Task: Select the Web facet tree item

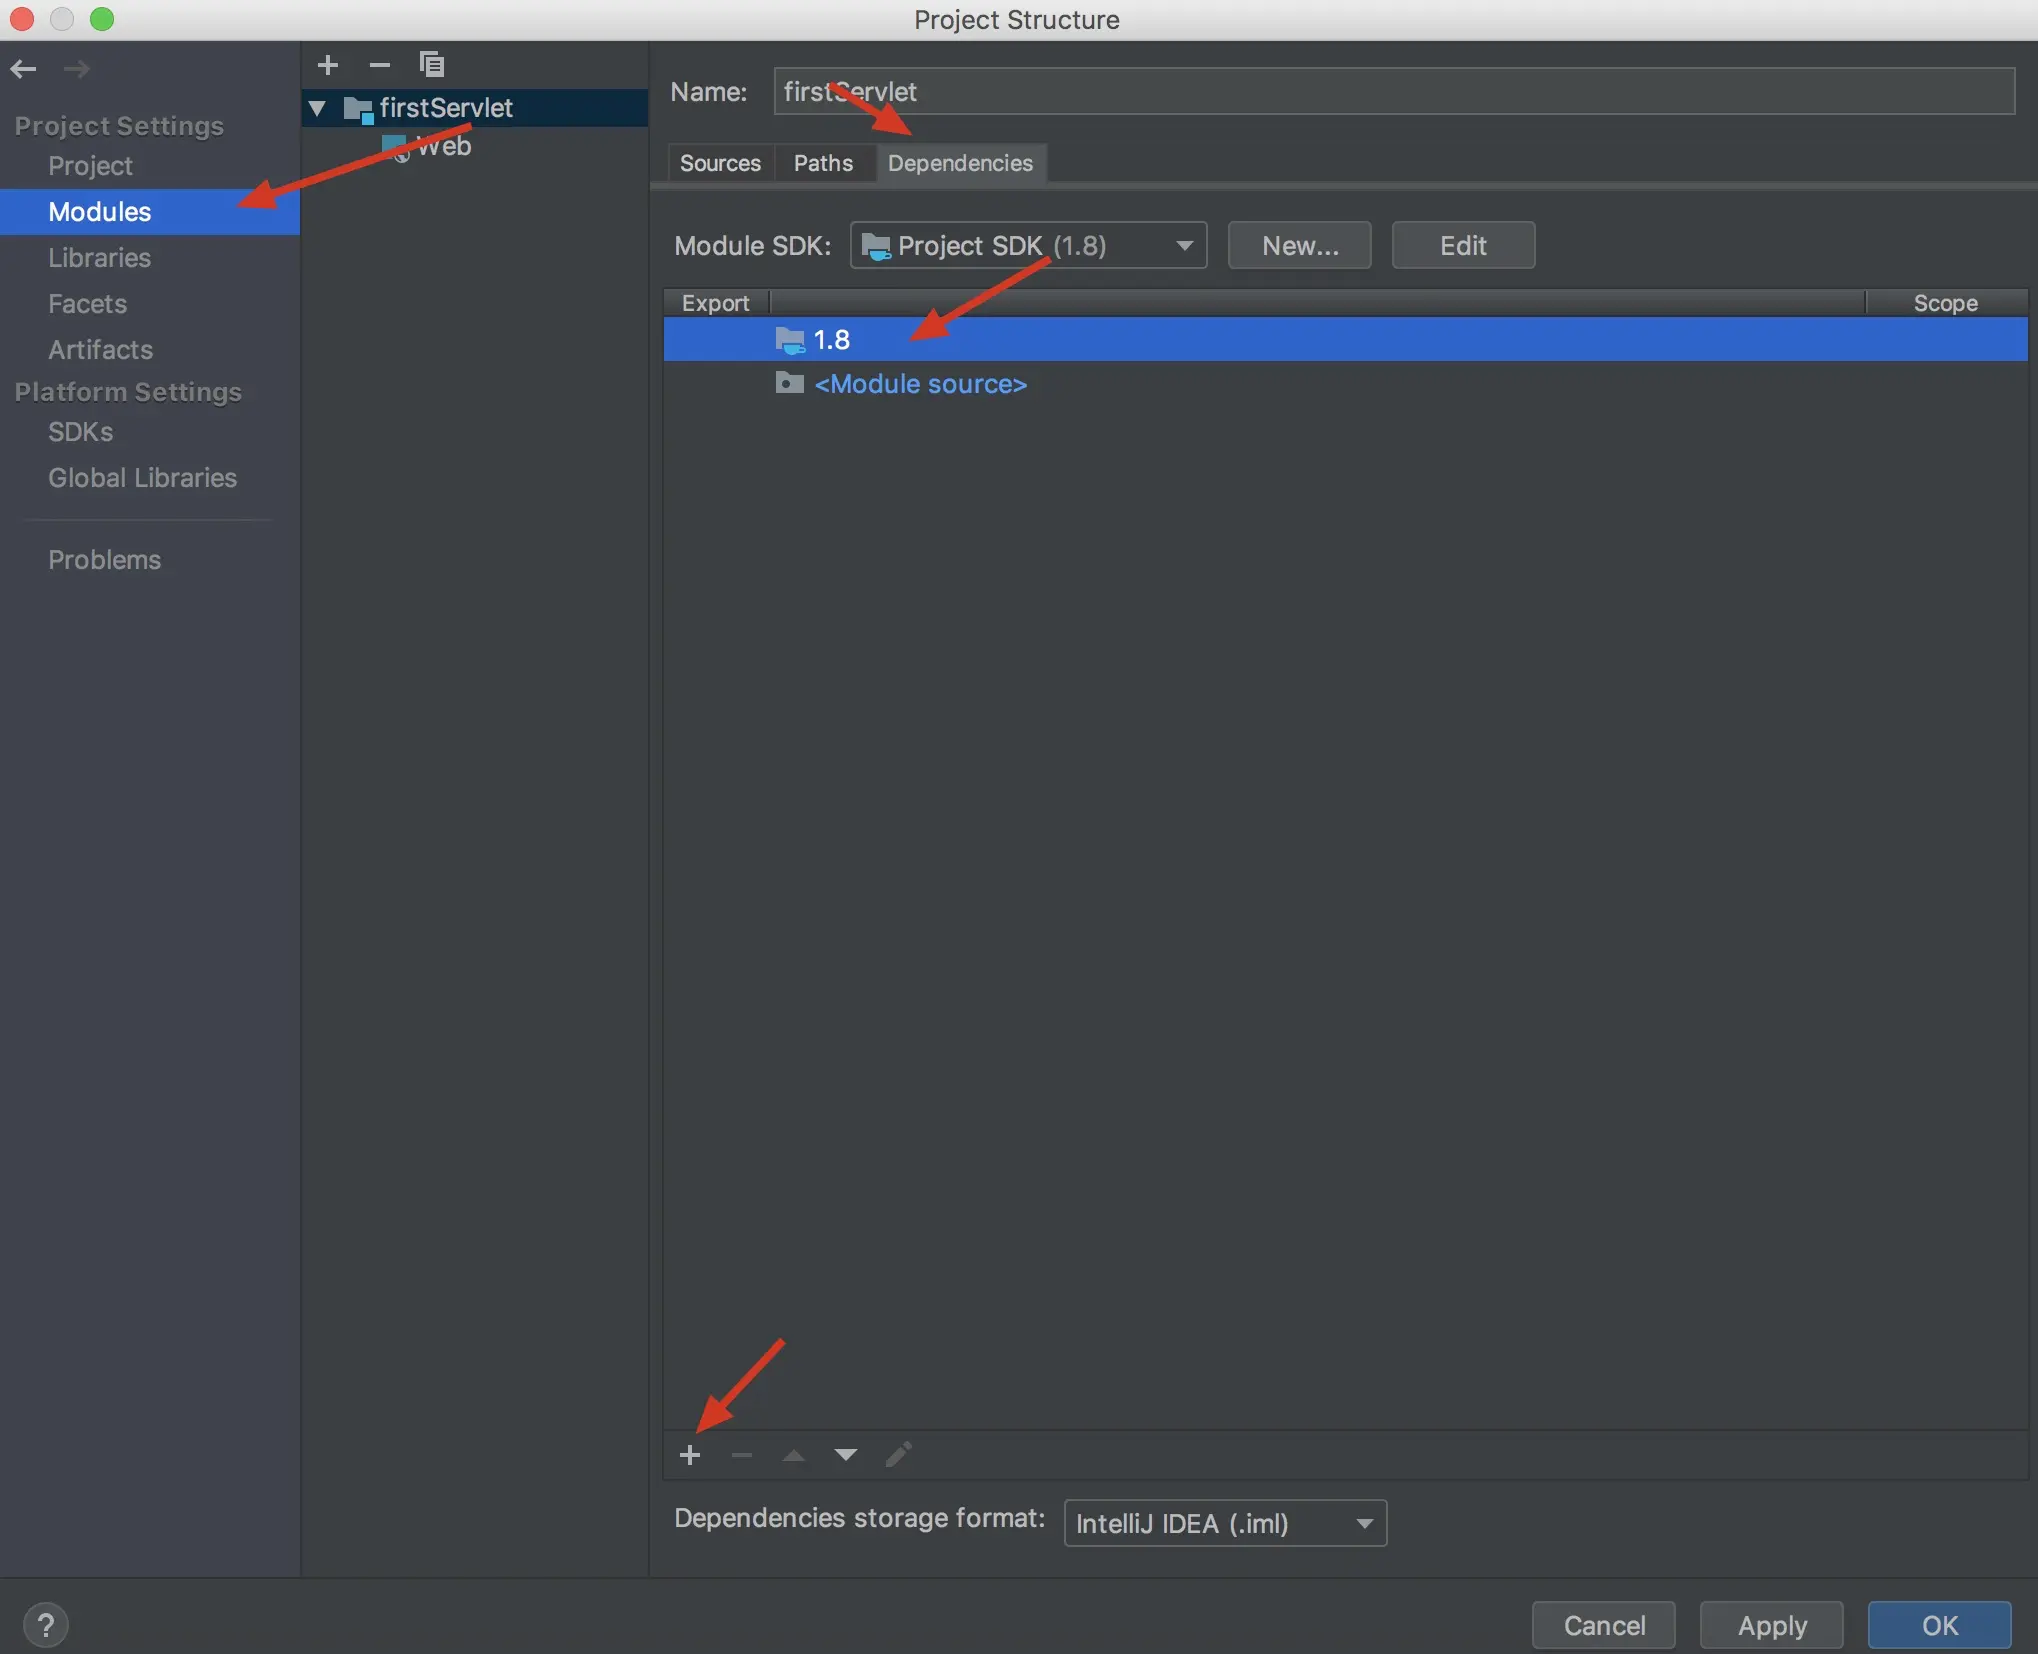Action: [443, 147]
